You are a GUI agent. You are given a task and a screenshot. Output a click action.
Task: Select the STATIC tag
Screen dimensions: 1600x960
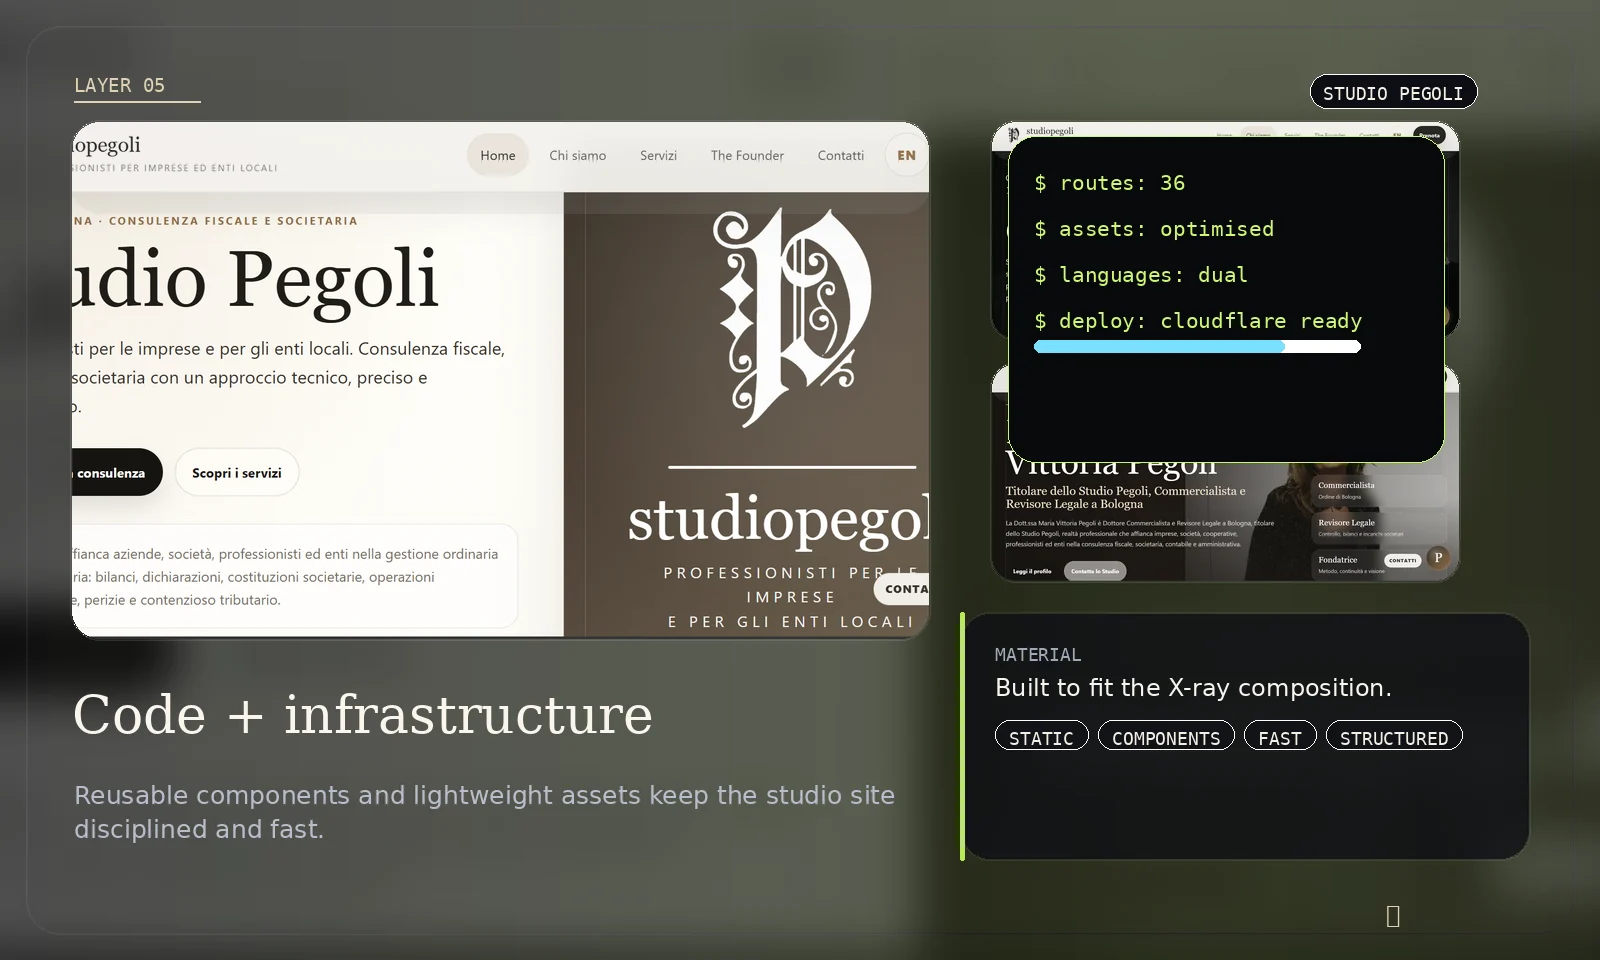click(1041, 737)
